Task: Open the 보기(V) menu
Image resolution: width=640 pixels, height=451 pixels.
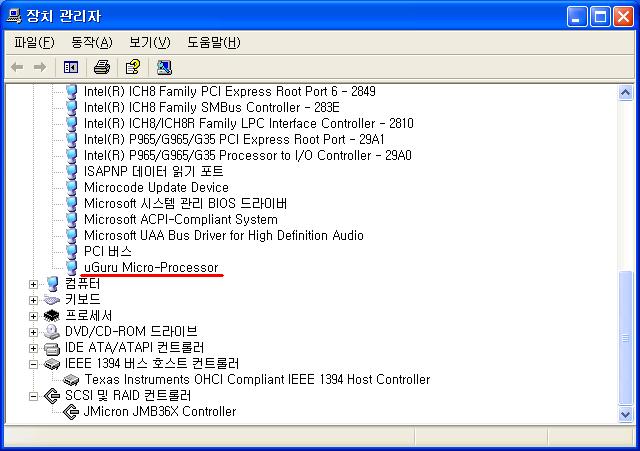Action: 149,42
